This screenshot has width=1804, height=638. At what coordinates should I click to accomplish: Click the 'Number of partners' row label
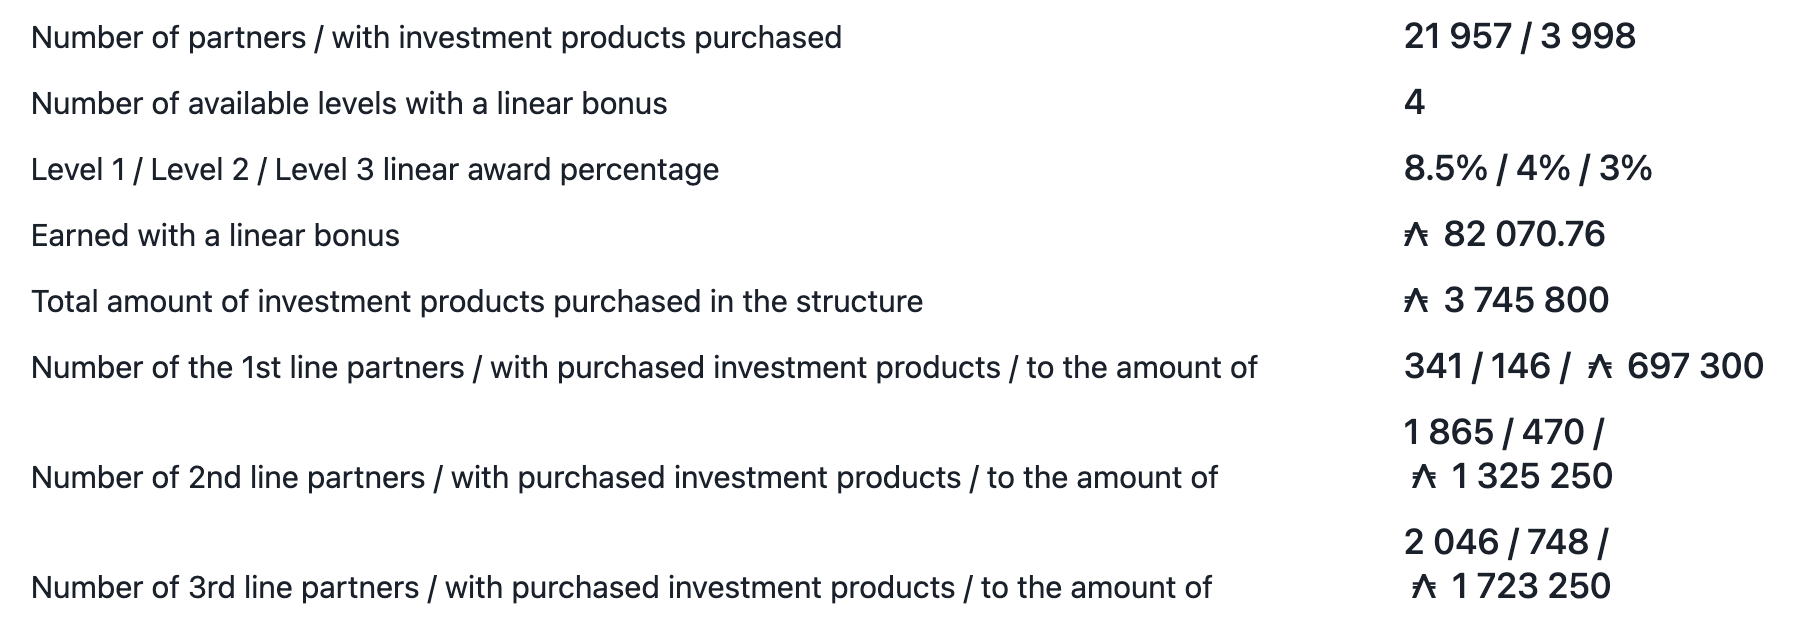coord(436,38)
